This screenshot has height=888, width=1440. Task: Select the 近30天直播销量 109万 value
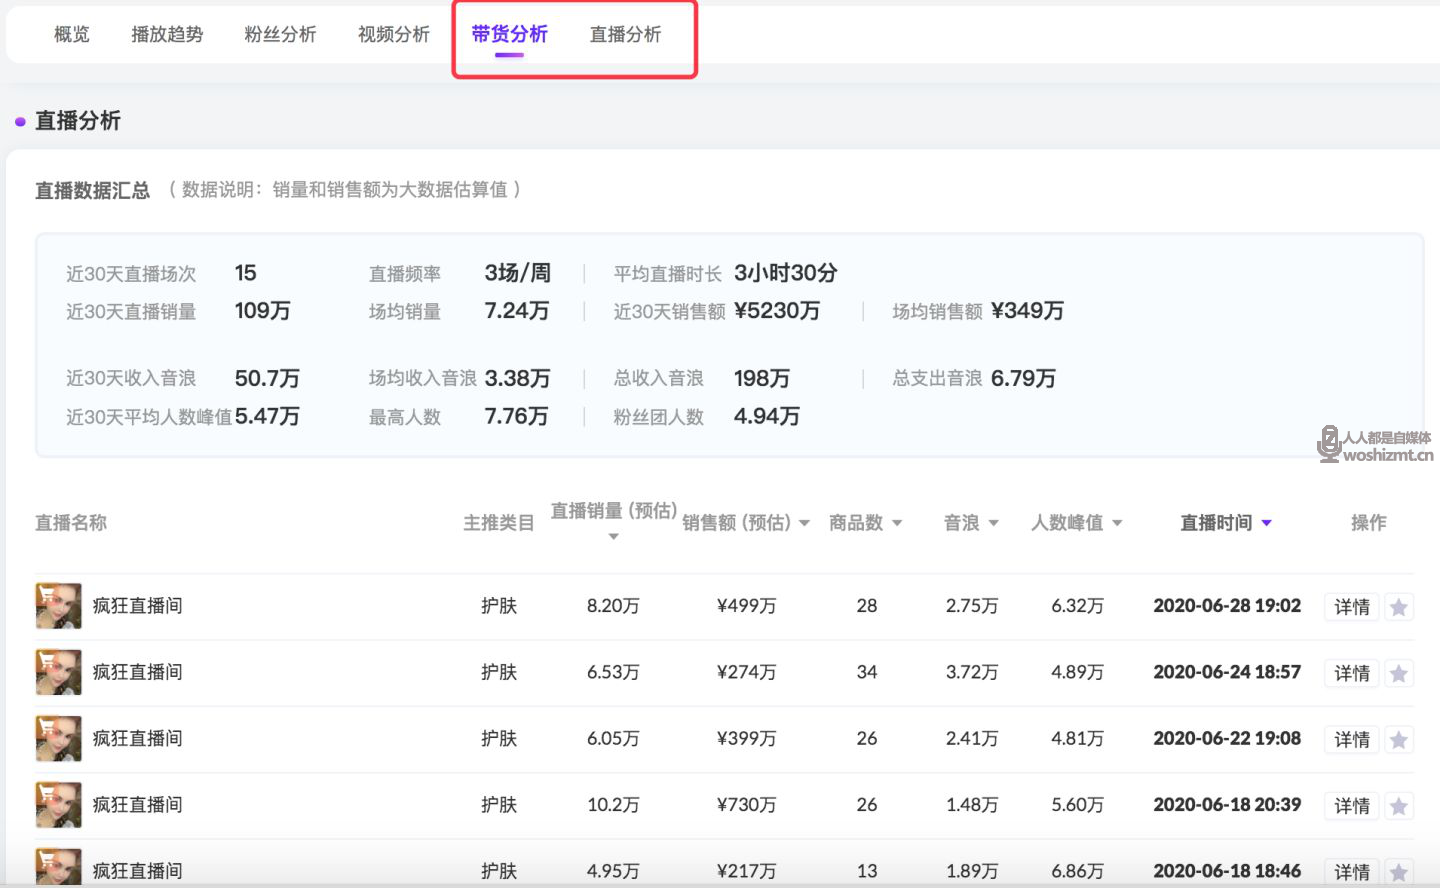click(x=262, y=311)
